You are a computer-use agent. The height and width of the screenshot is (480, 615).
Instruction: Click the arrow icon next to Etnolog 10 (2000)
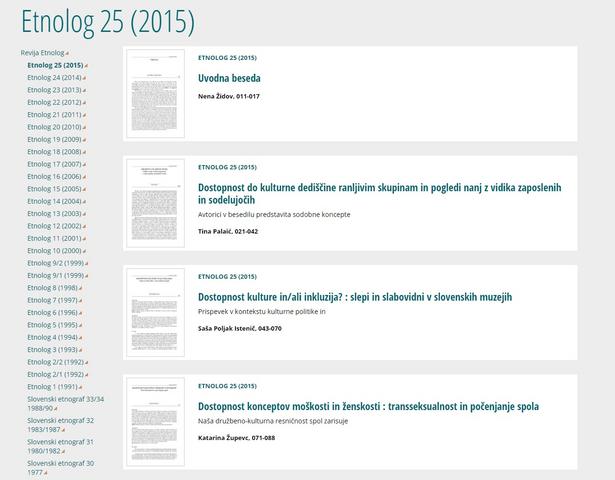click(86, 251)
